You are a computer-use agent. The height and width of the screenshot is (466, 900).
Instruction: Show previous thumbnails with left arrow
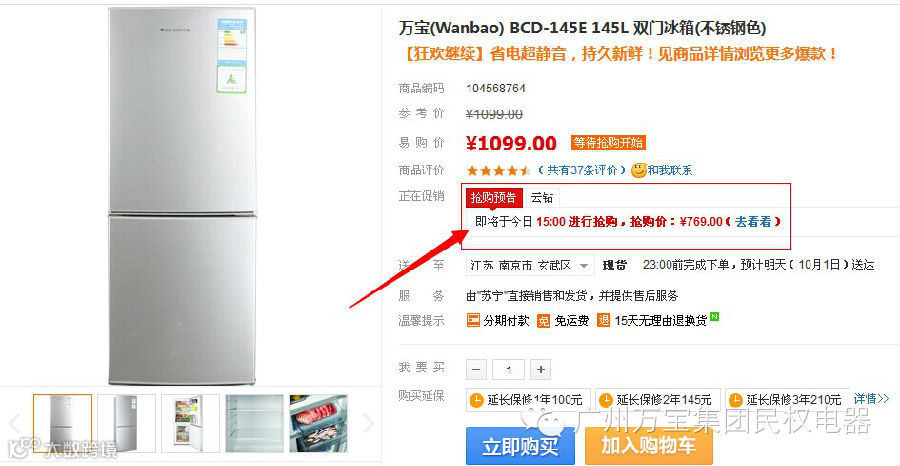(x=15, y=424)
